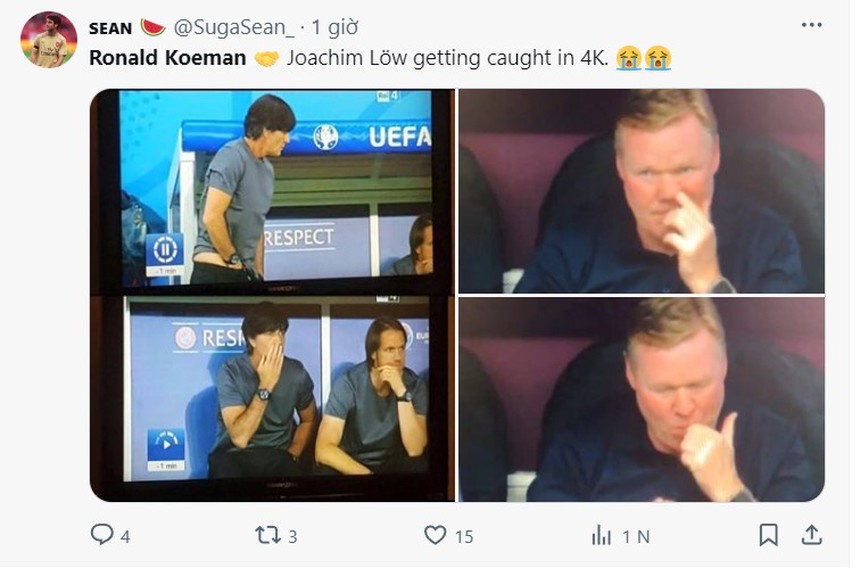Open the SEAN display name link
Viewport: 860px width, 568px height.
click(110, 27)
